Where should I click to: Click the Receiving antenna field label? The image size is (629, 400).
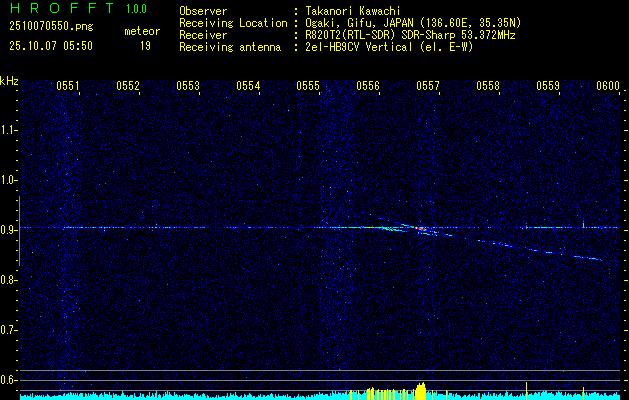pyautogui.click(x=230, y=47)
